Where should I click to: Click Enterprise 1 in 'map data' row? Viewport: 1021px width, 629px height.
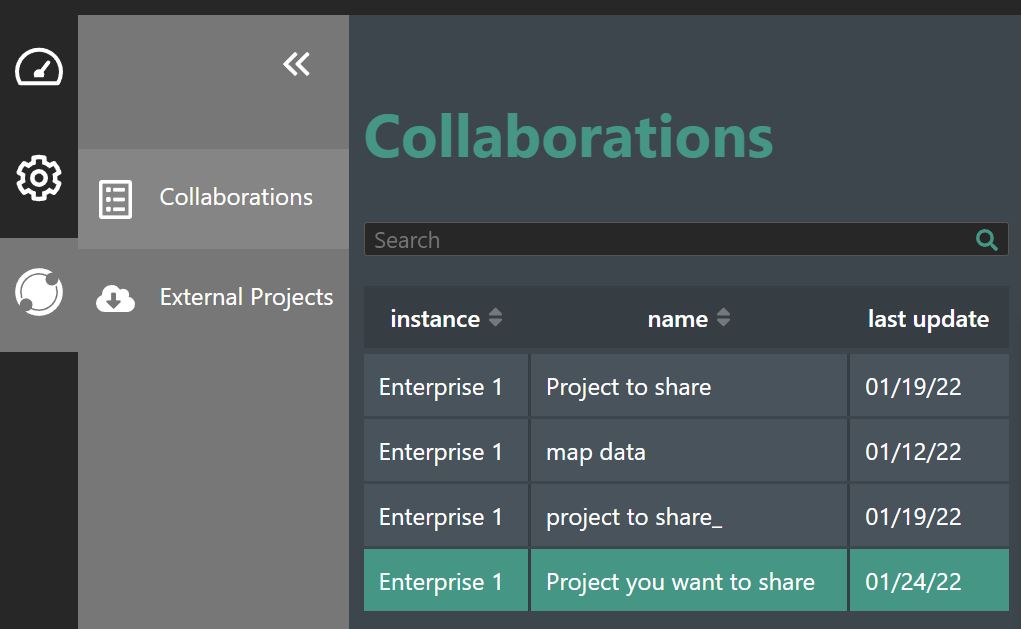point(446,451)
